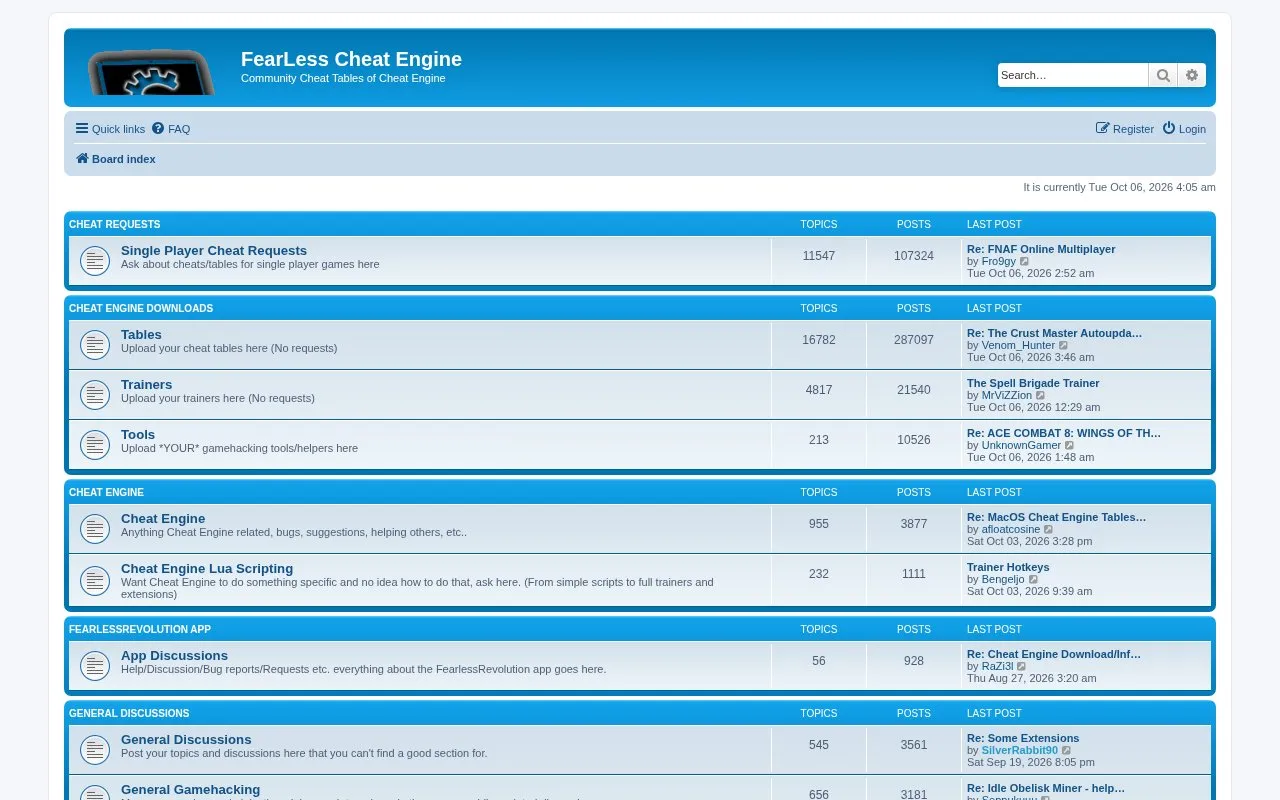Open advanced search via the gear icon
The image size is (1280, 800).
pos(1192,75)
